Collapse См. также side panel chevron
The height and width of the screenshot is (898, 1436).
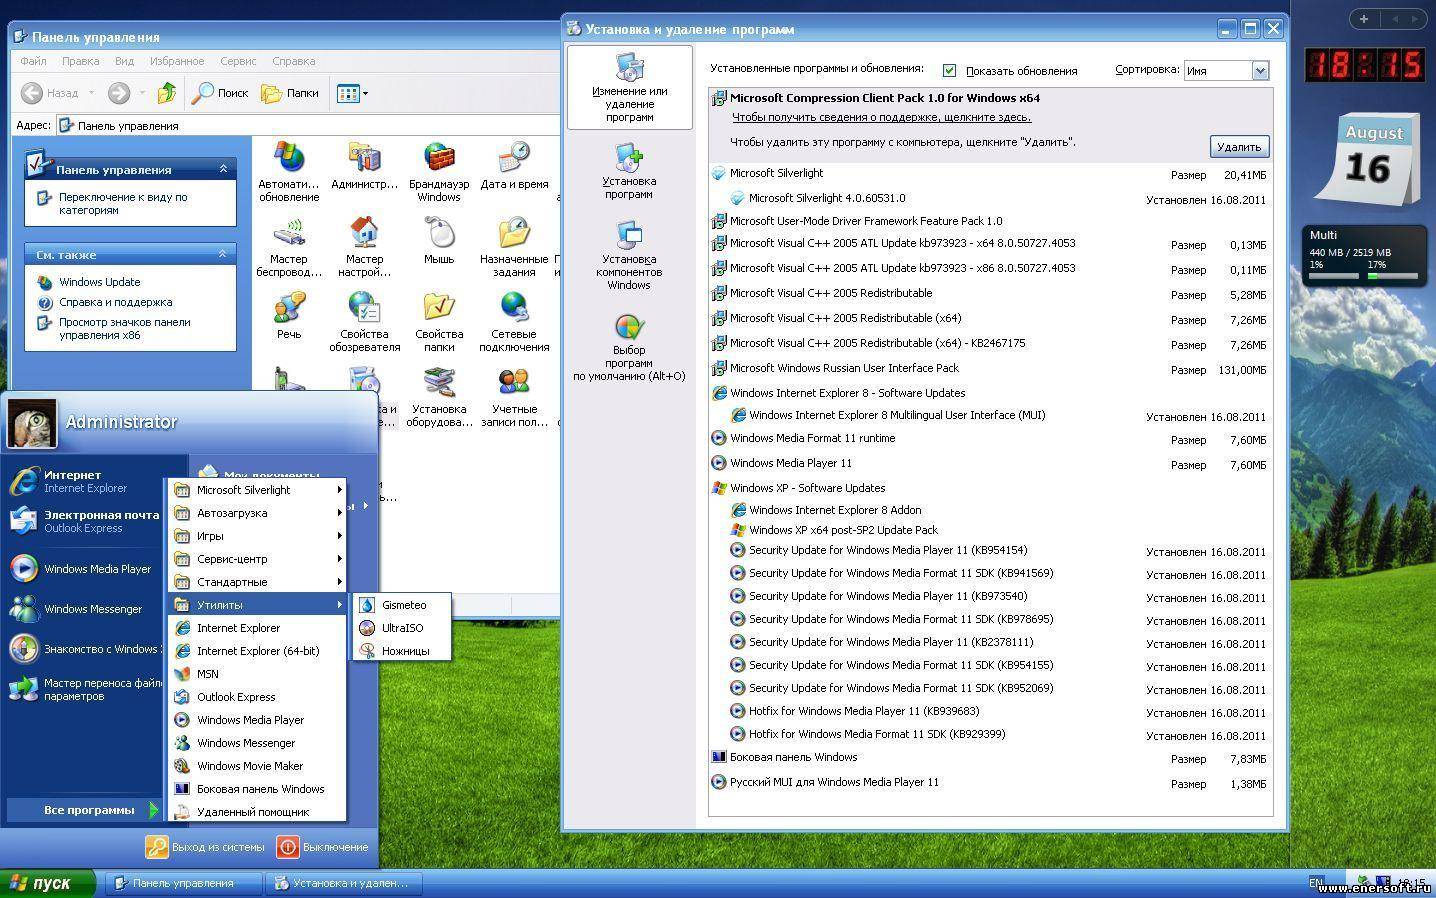click(223, 254)
